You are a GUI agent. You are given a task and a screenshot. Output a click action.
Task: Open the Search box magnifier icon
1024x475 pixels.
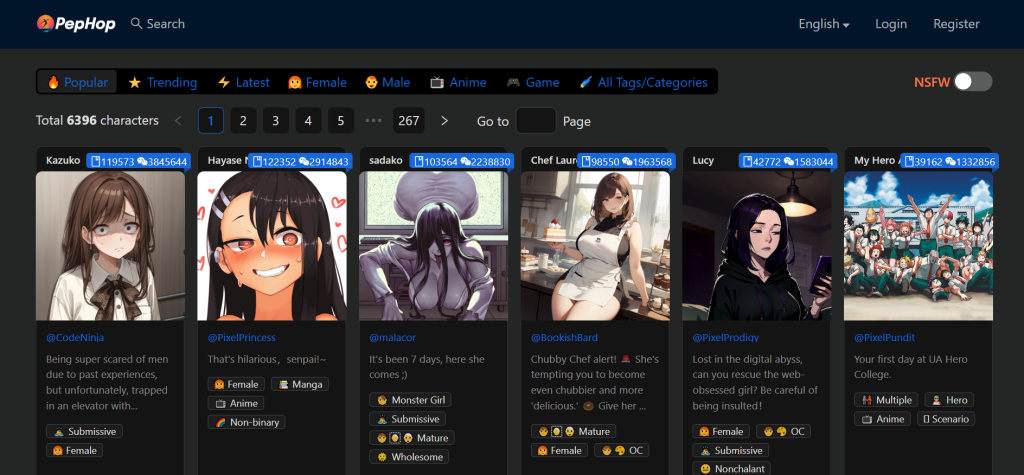point(136,24)
